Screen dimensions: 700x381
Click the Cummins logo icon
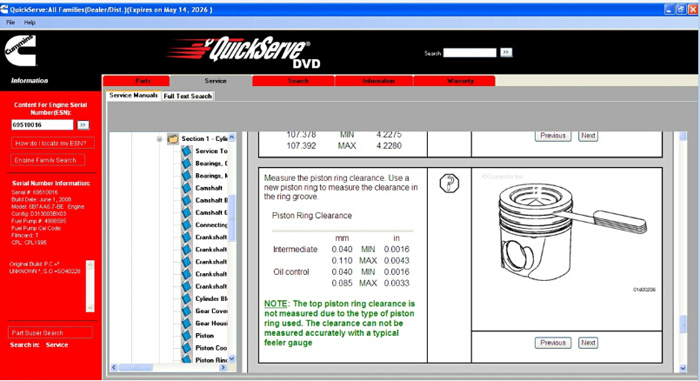tap(20, 51)
